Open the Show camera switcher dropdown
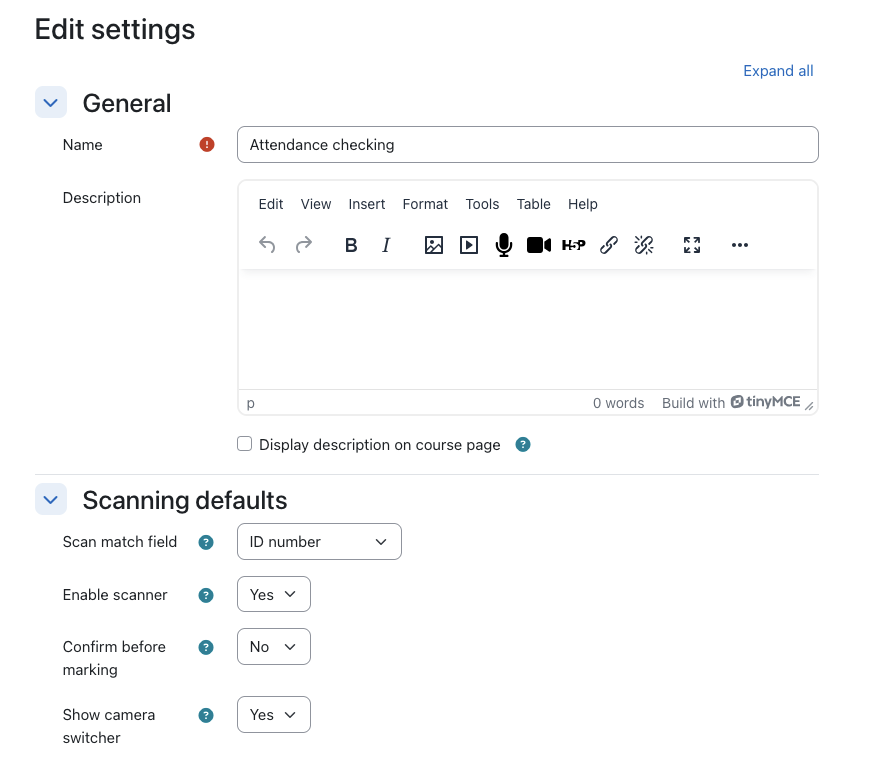Viewport: 896px width, 761px height. pos(274,715)
